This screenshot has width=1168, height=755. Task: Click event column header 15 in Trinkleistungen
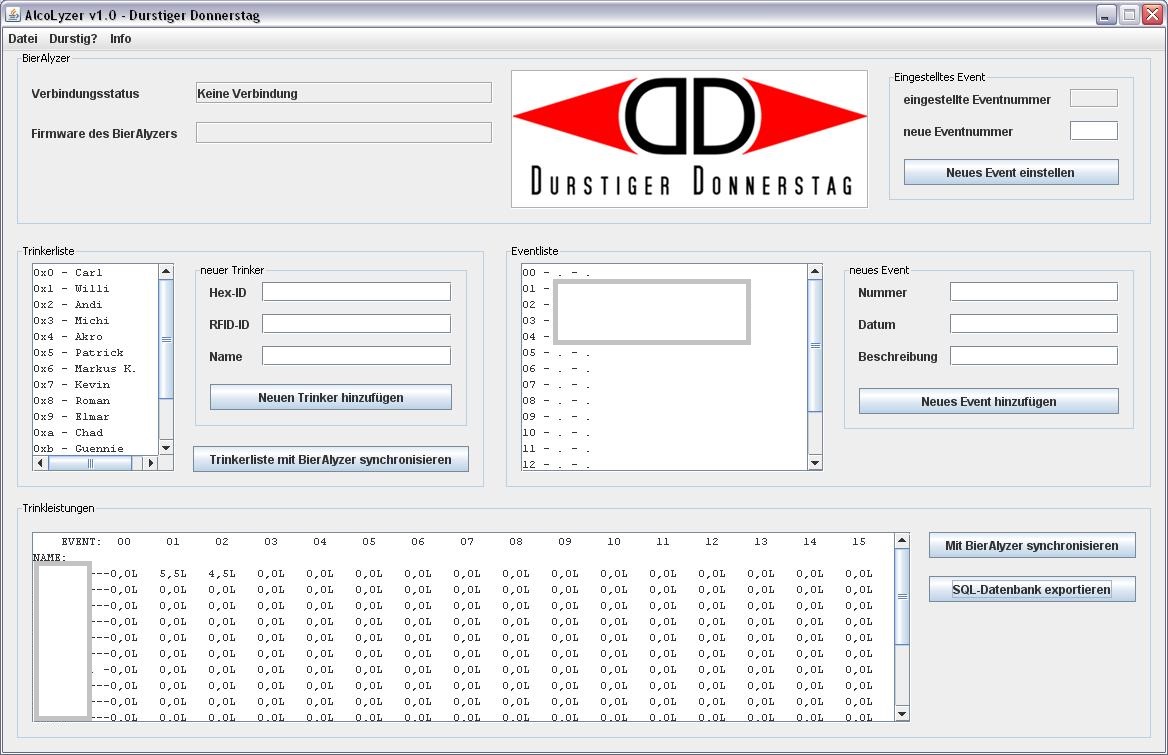859,541
